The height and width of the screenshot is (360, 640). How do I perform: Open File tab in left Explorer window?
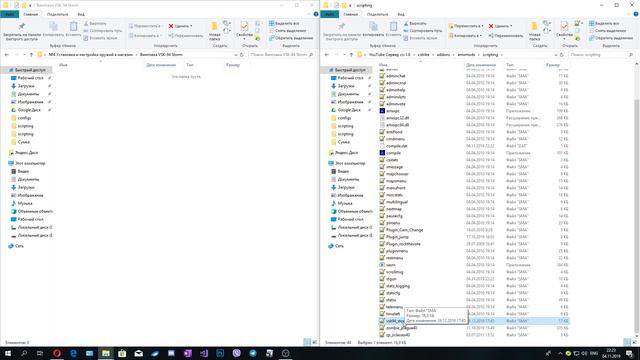pyautogui.click(x=9, y=14)
